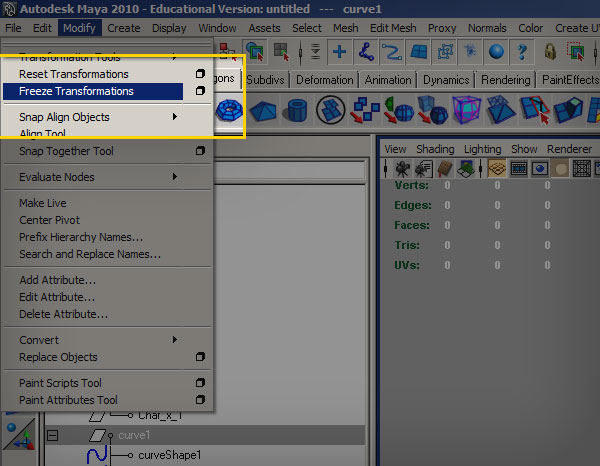Select curveShape1 in the Outliner

170,455
